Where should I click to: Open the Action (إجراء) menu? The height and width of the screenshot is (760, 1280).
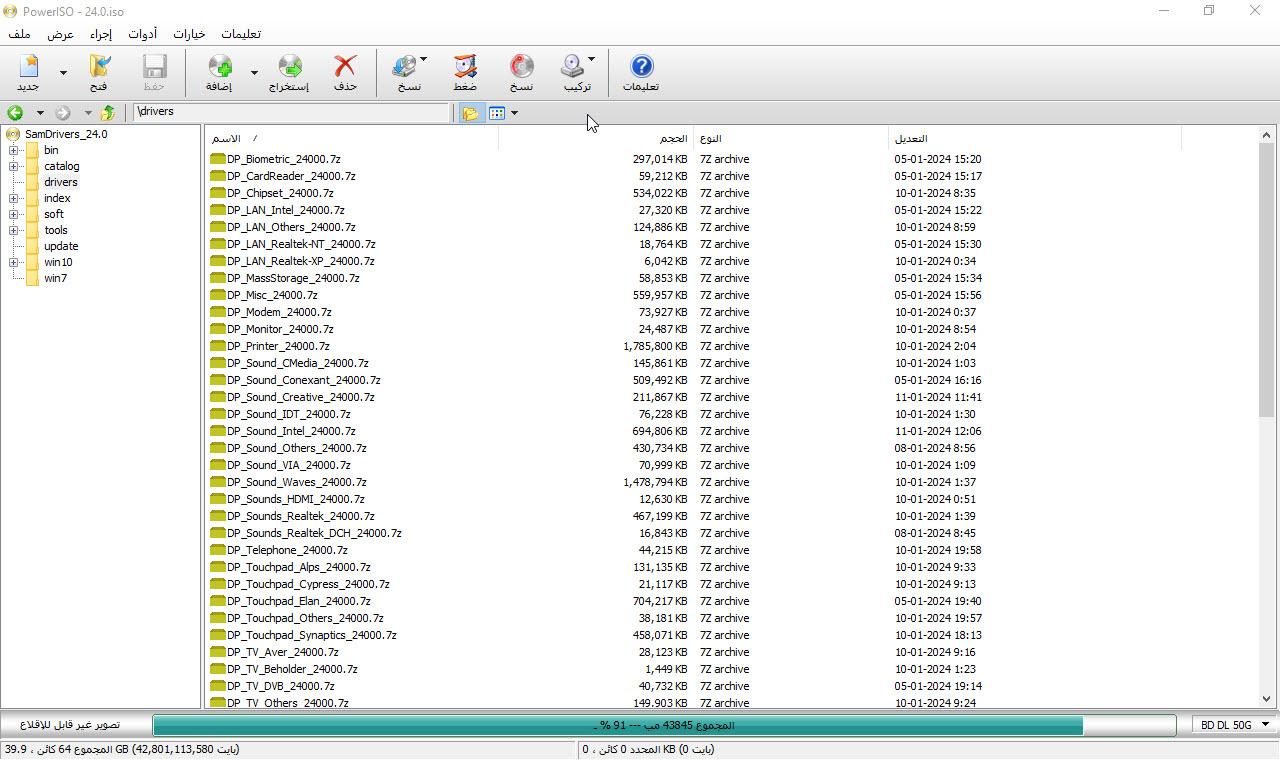click(101, 34)
